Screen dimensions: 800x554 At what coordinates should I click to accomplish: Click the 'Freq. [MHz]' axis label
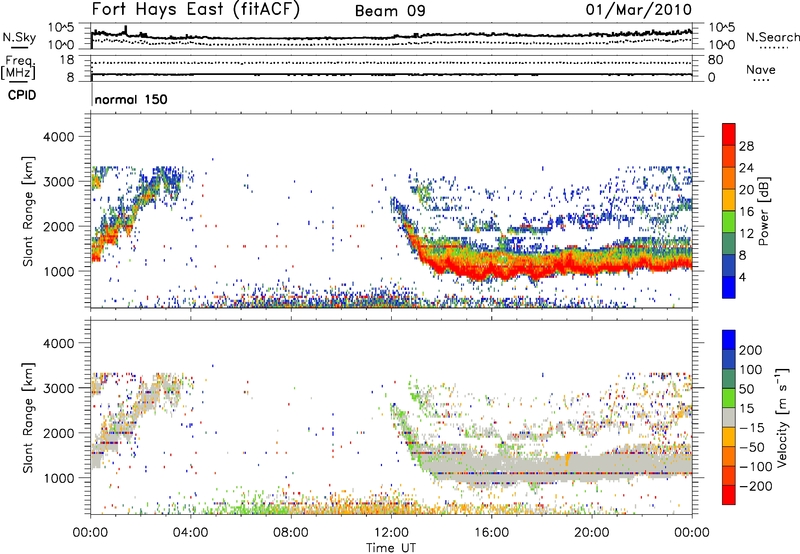tap(18, 67)
